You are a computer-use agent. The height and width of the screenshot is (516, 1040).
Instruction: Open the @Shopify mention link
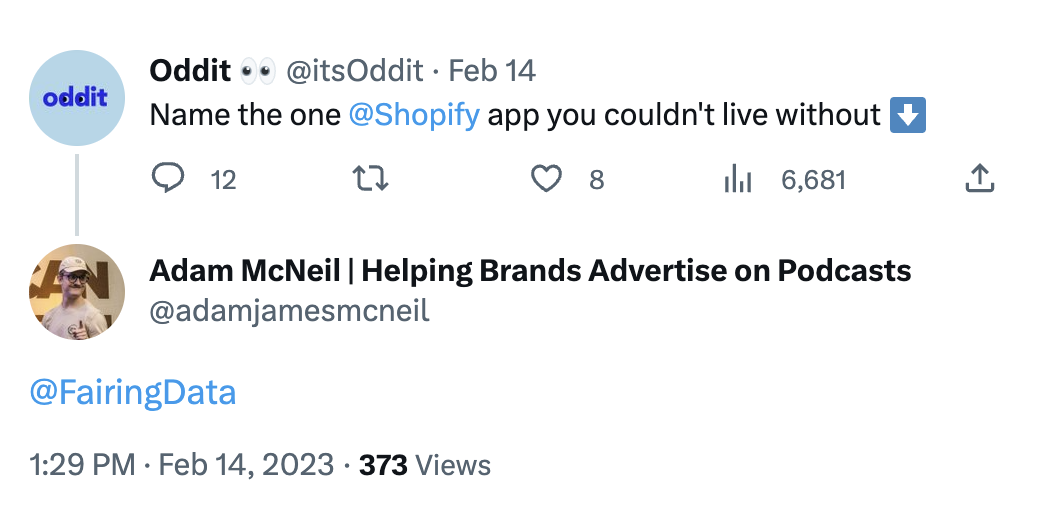point(414,116)
